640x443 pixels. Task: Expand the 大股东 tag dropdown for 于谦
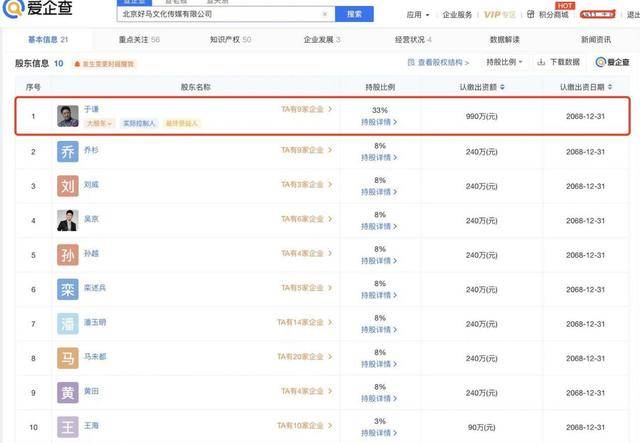(x=99, y=123)
